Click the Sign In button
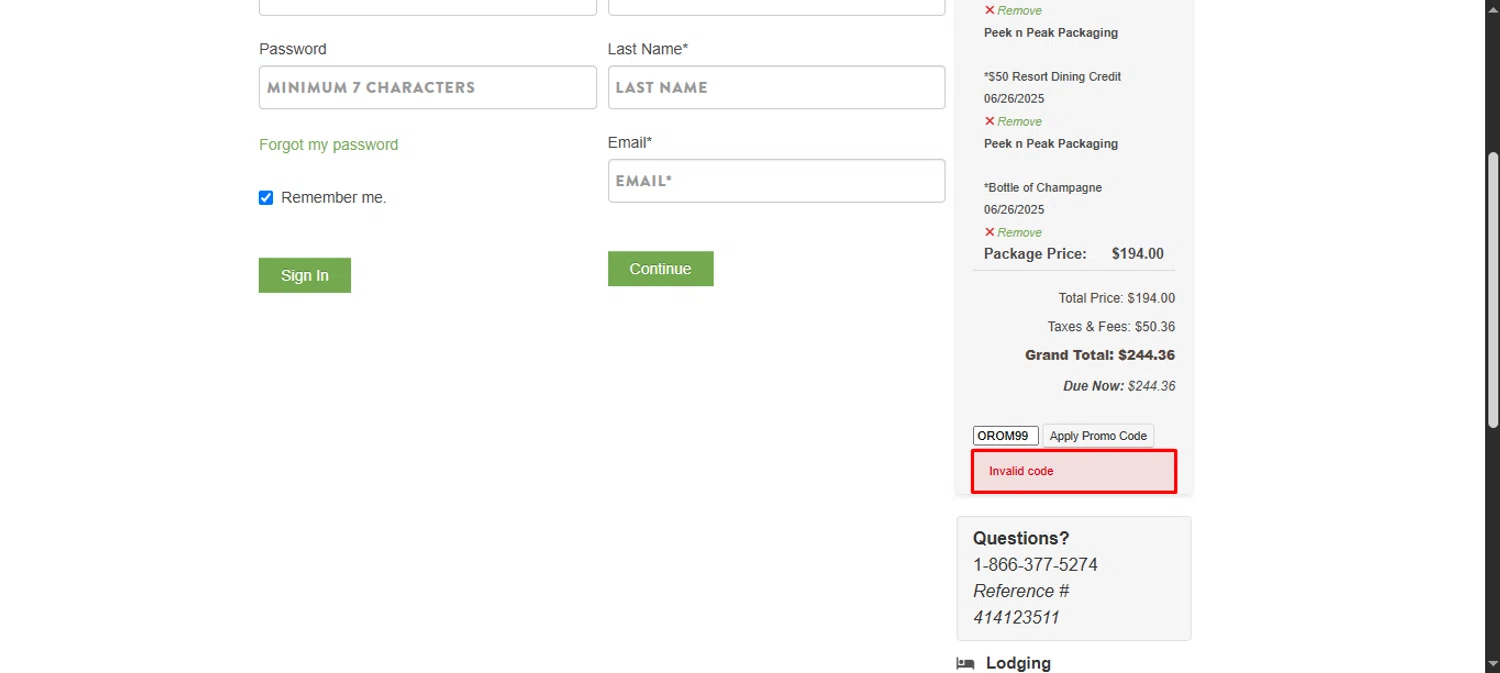This screenshot has width=1500, height=673. tap(305, 275)
